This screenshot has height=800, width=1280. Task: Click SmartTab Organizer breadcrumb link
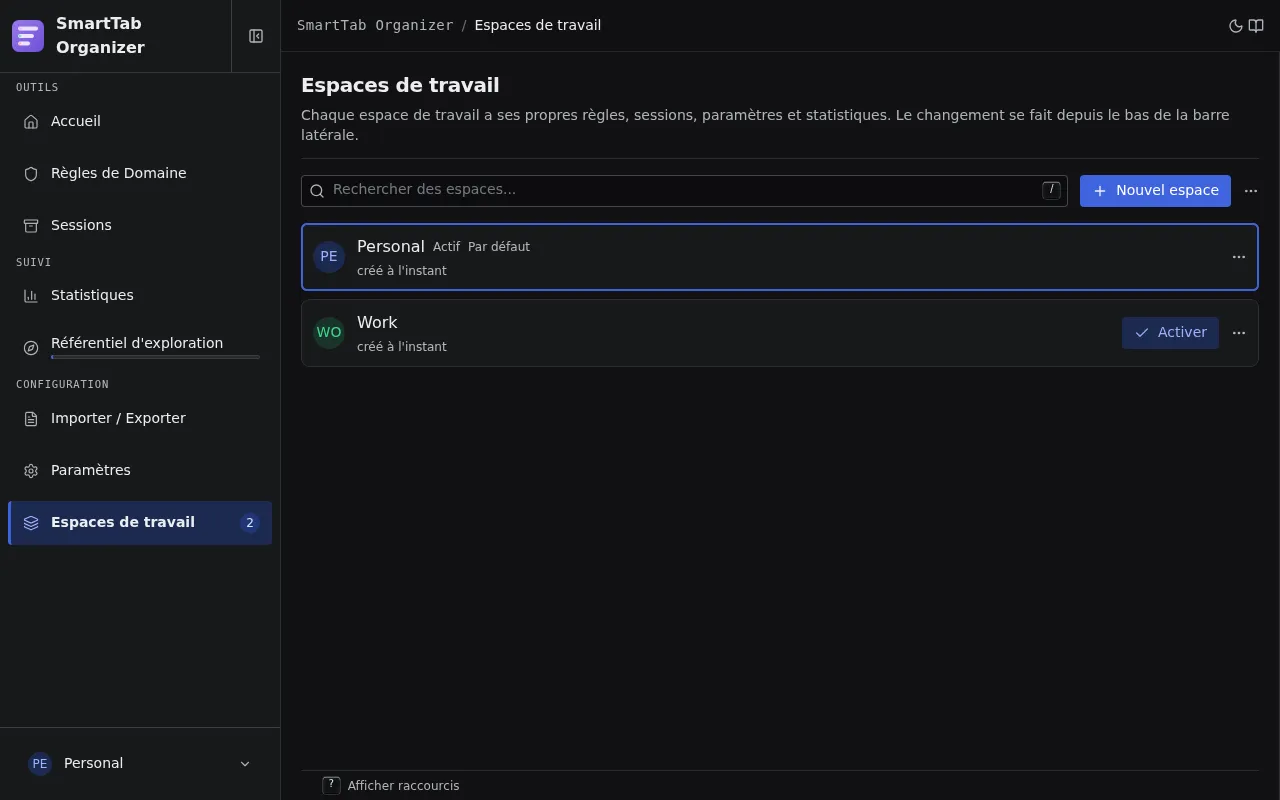click(x=375, y=25)
